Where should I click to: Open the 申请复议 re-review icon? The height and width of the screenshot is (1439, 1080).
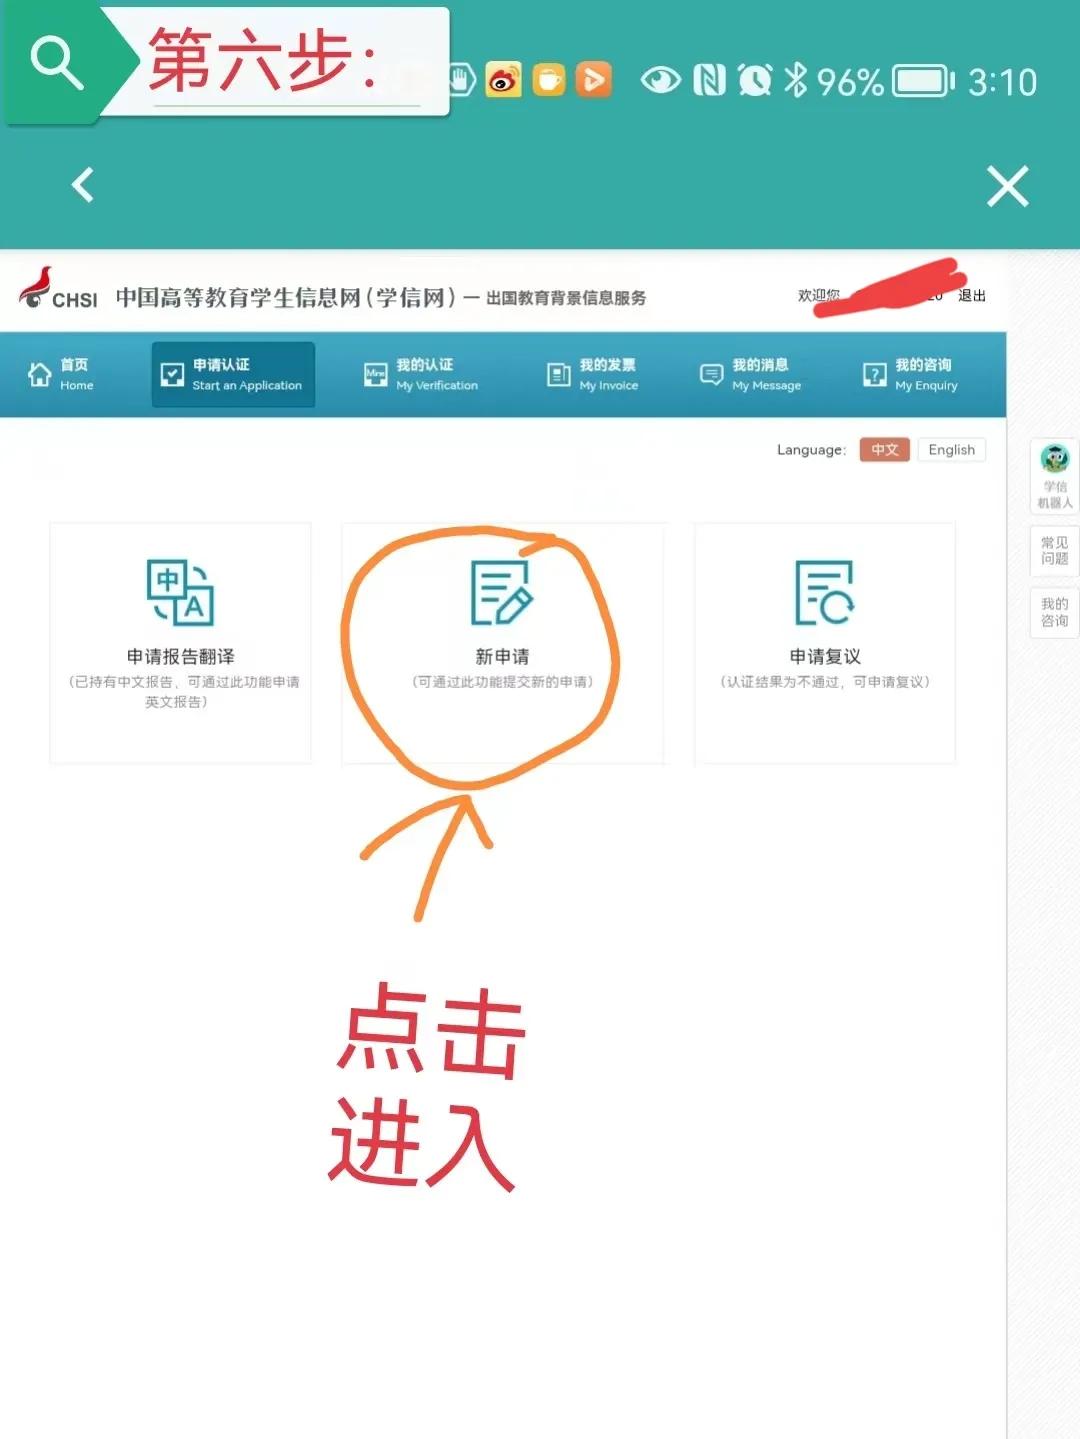click(x=824, y=593)
